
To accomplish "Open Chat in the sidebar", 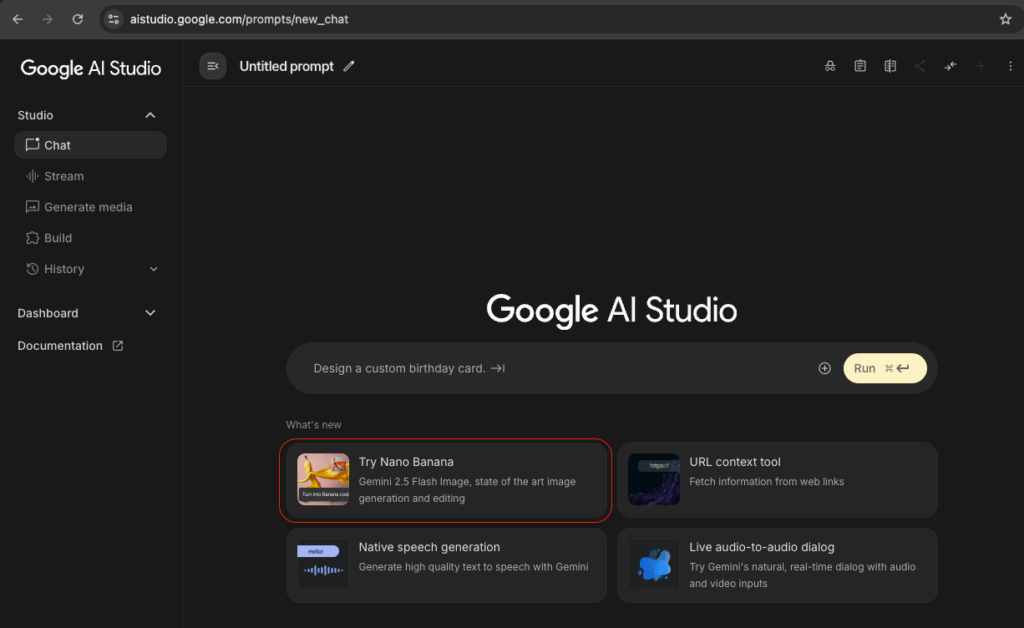I will click(90, 145).
